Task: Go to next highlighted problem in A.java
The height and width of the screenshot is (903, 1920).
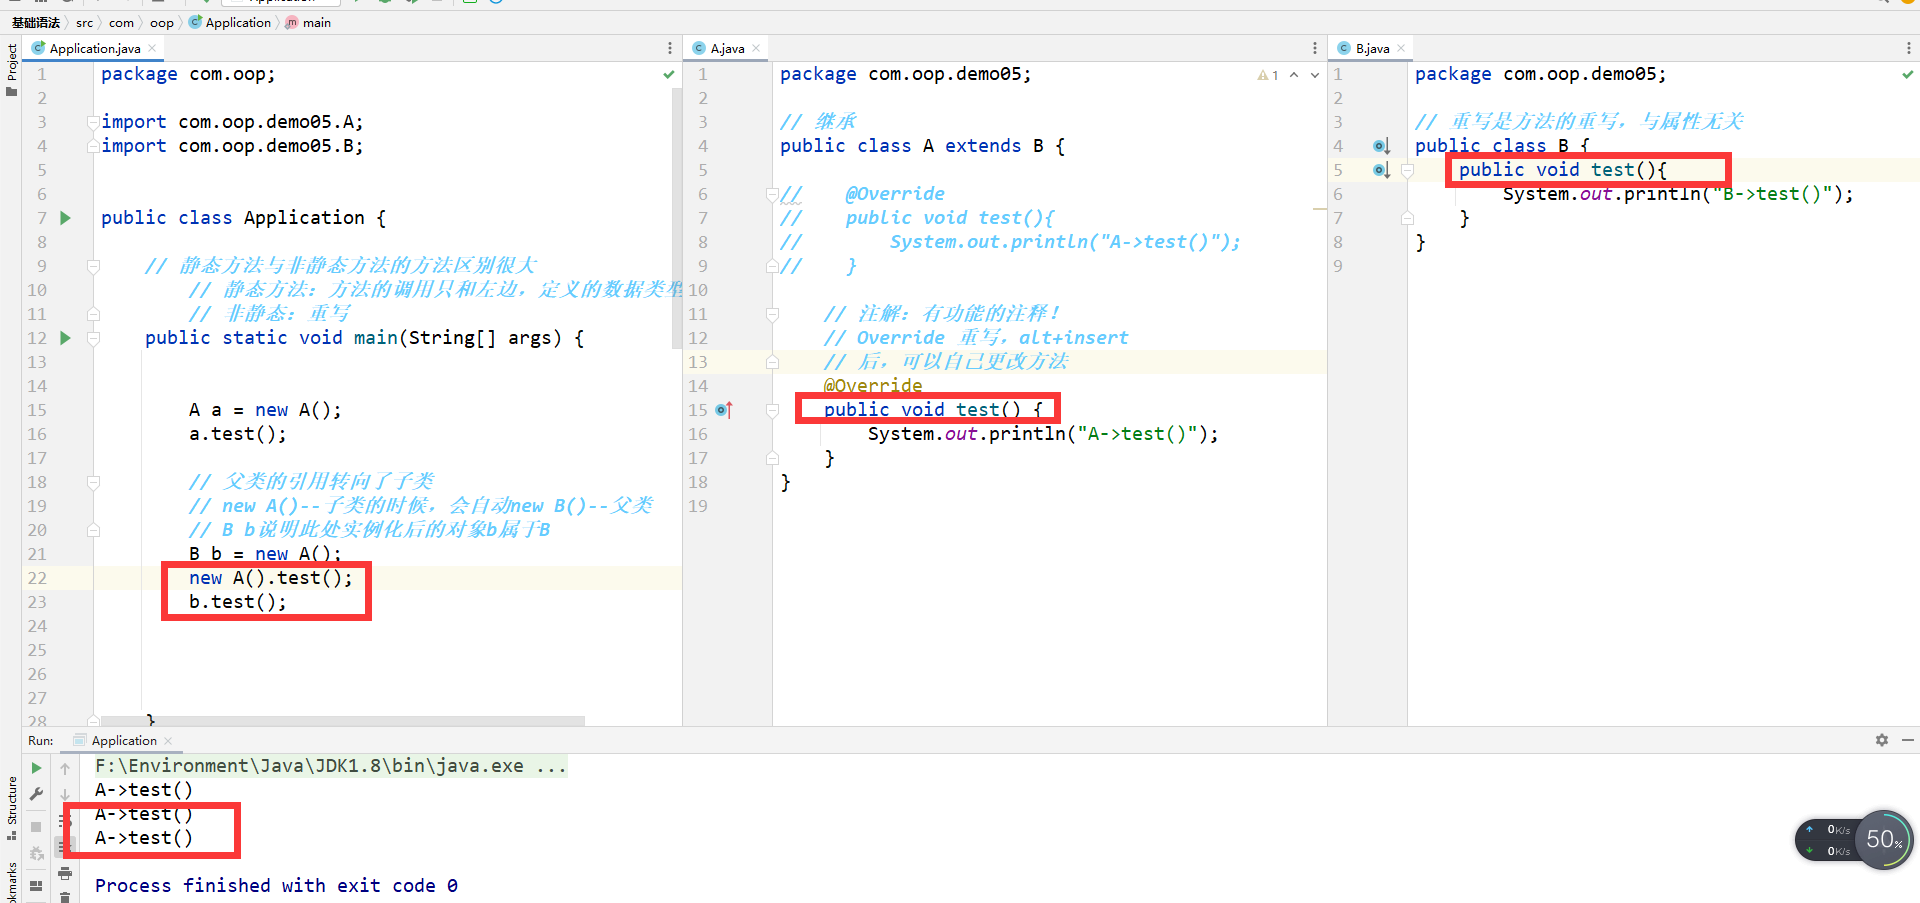Action: click(1315, 75)
